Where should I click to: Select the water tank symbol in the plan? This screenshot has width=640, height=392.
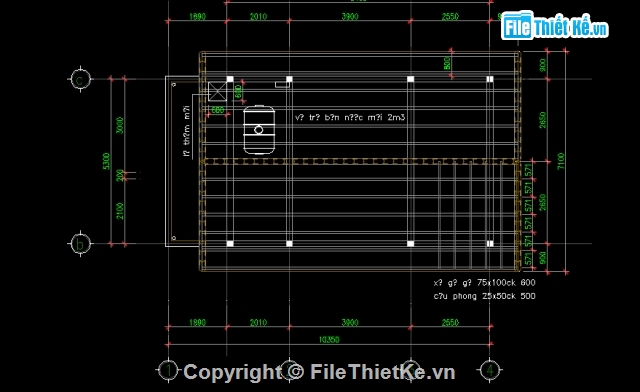tap(259, 129)
